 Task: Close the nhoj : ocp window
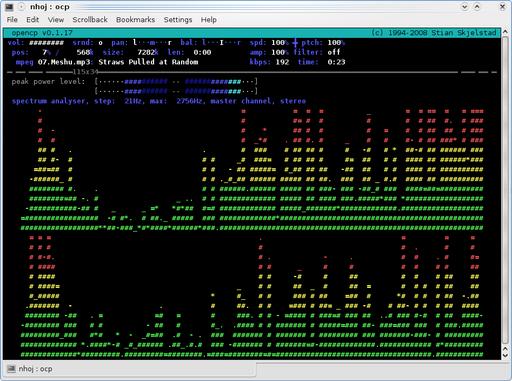(x=502, y=6)
